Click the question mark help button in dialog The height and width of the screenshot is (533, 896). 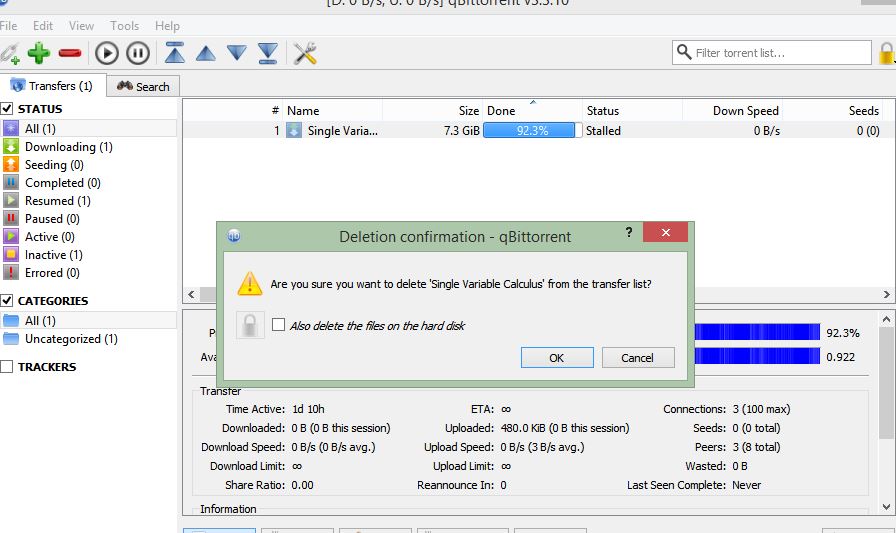click(x=629, y=232)
